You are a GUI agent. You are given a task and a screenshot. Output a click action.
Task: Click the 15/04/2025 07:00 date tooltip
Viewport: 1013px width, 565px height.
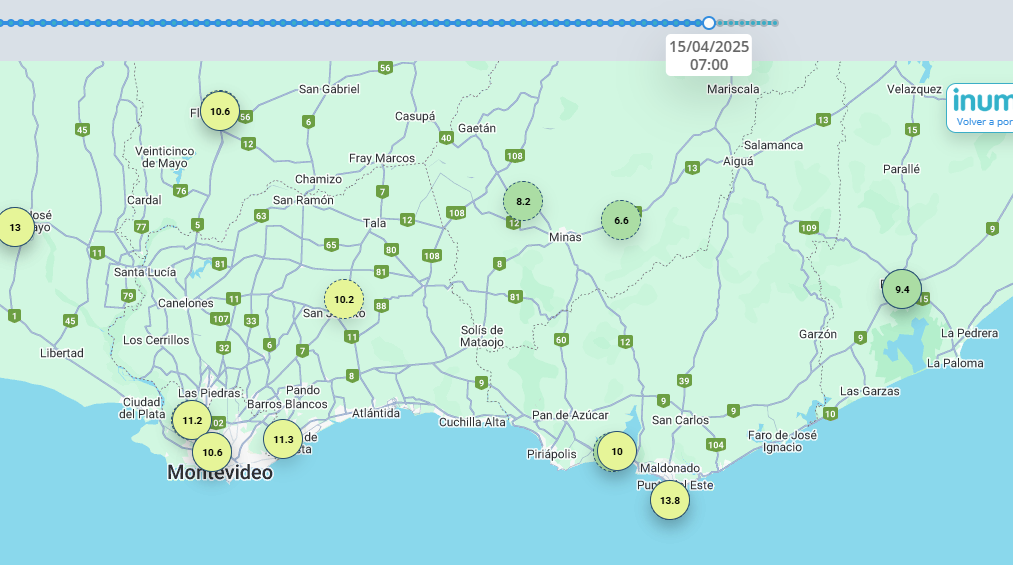point(709,56)
